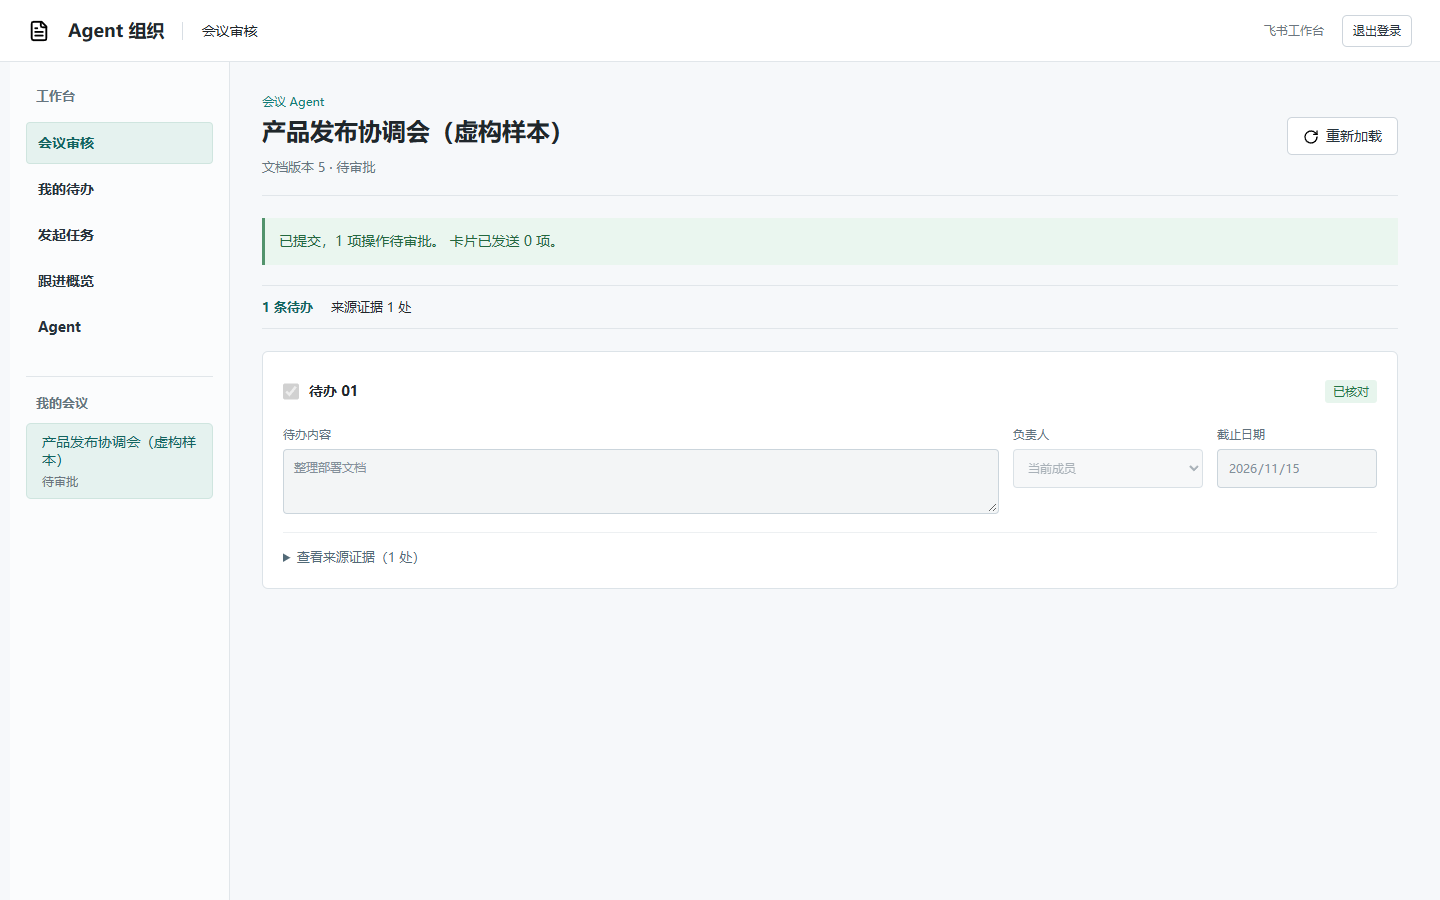Click the 来源证据 1 处 text

coord(371,307)
